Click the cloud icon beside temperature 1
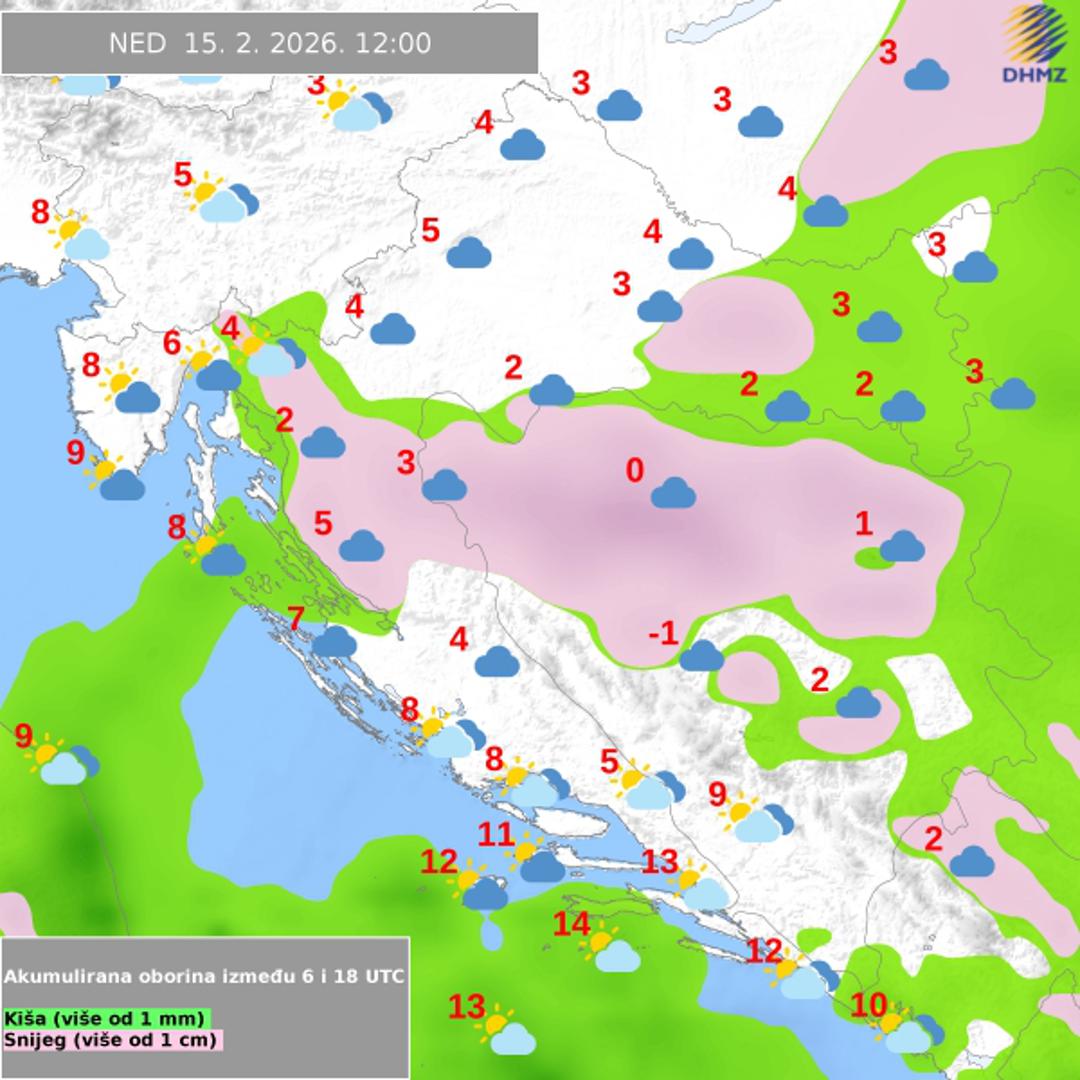Viewport: 1080px width, 1080px height. (x=902, y=546)
